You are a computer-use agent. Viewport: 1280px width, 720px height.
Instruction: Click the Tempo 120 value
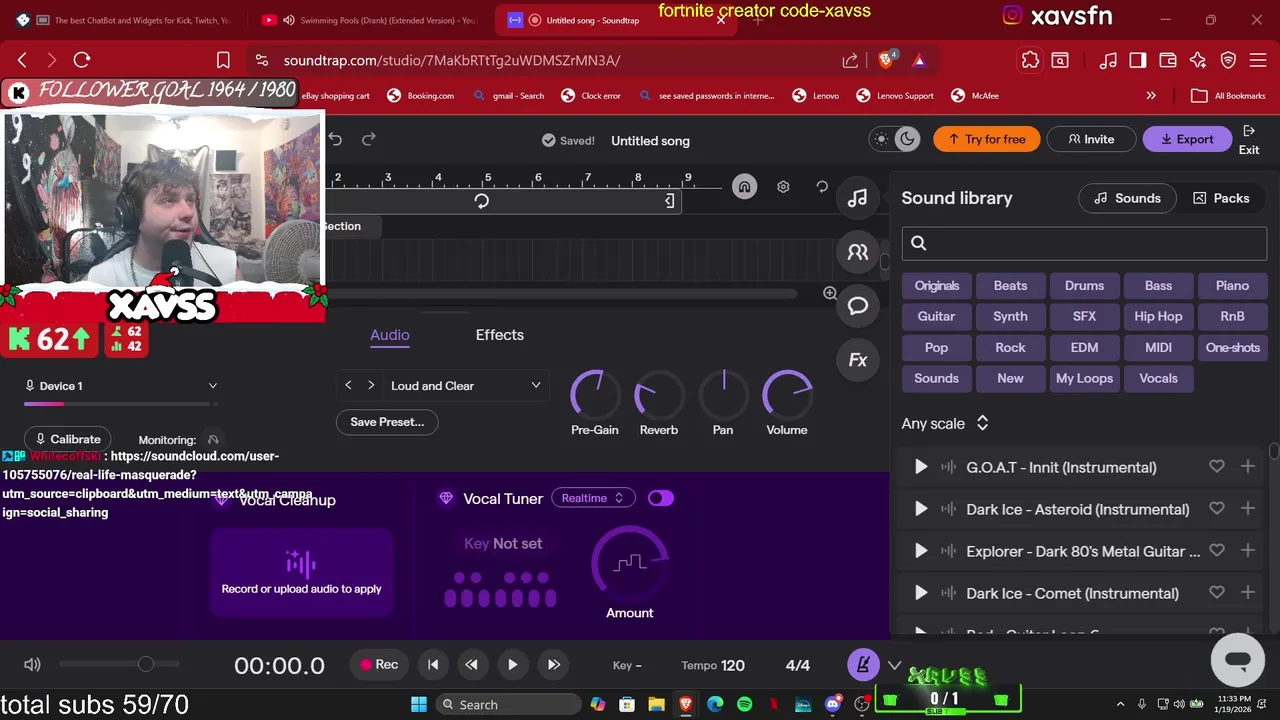coord(713,666)
